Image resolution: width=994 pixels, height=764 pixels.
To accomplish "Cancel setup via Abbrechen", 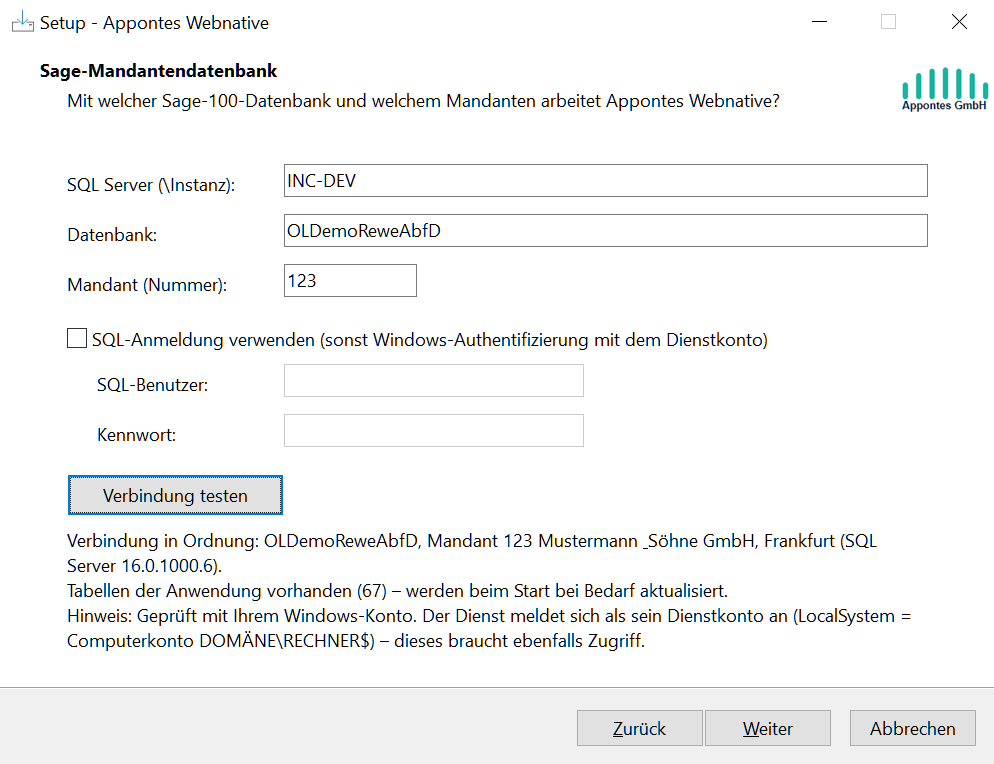I will pos(912,728).
